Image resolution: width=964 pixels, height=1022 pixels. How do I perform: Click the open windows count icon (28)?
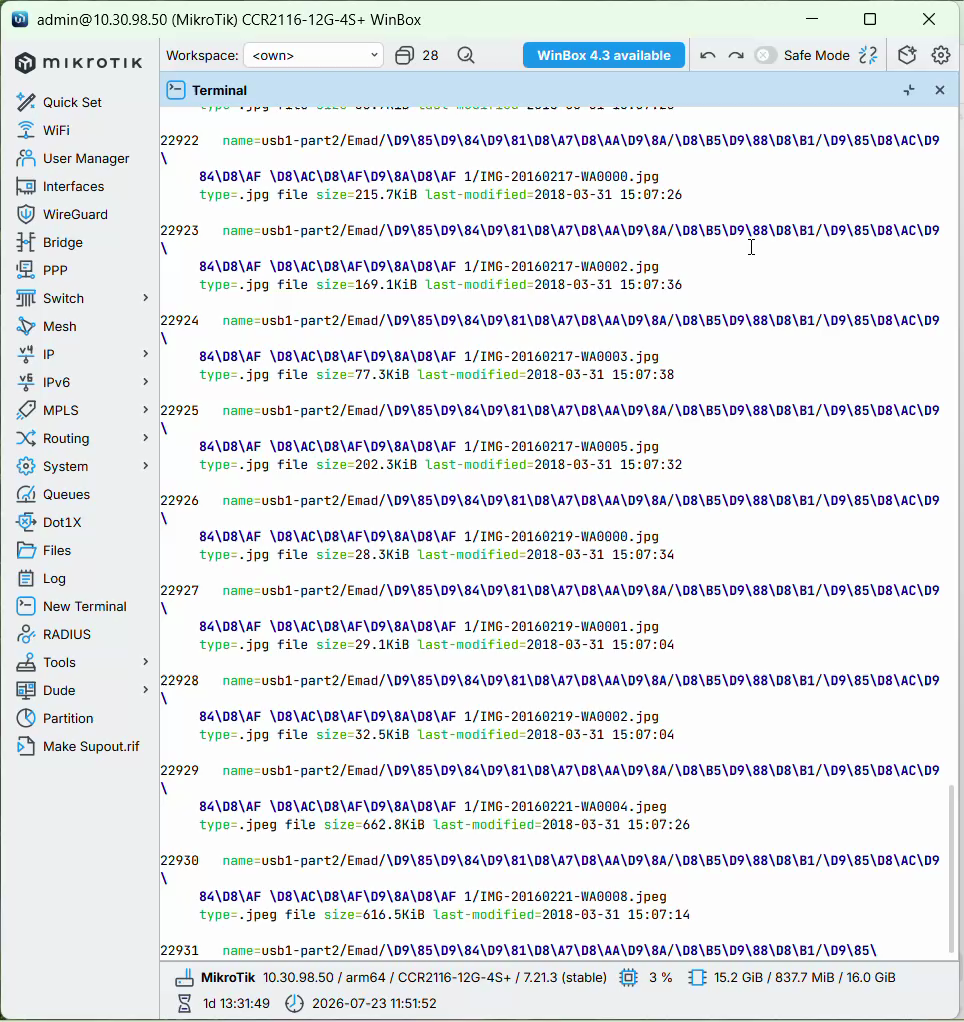(404, 55)
